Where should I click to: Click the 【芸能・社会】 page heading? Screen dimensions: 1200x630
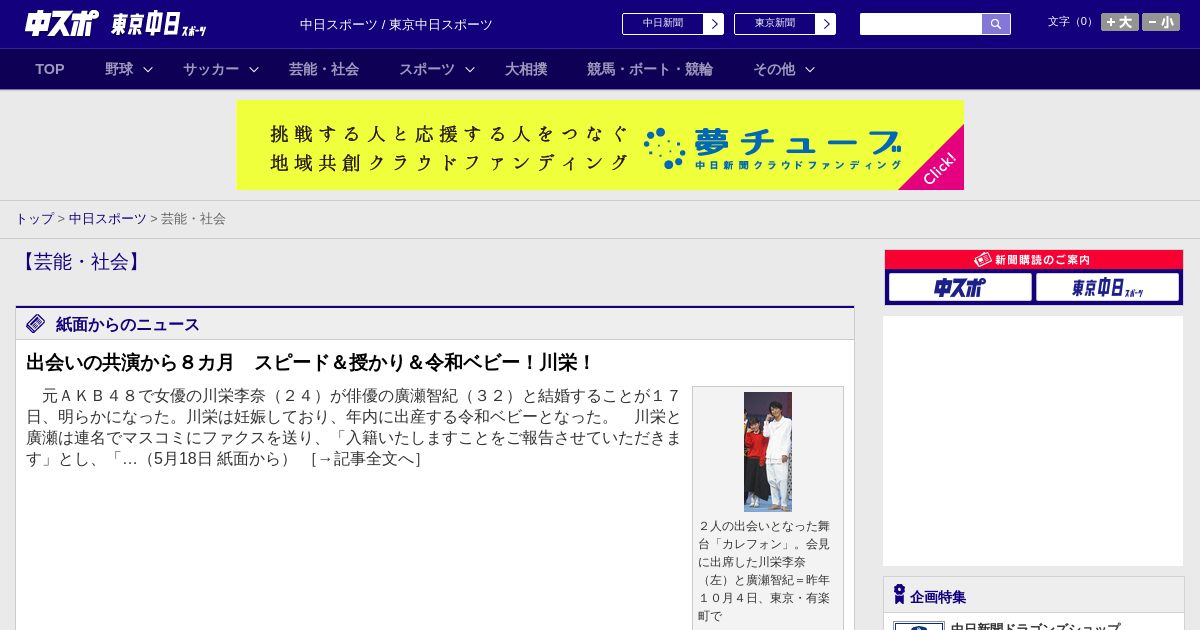81,262
